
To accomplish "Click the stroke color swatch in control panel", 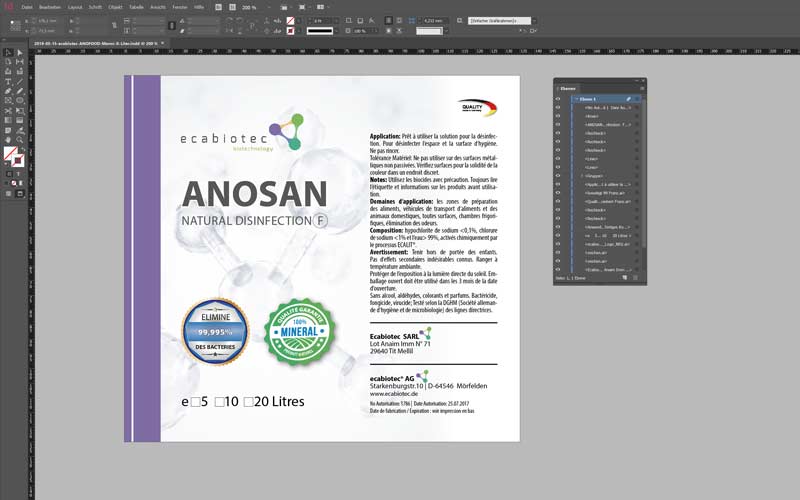I will click(x=290, y=31).
